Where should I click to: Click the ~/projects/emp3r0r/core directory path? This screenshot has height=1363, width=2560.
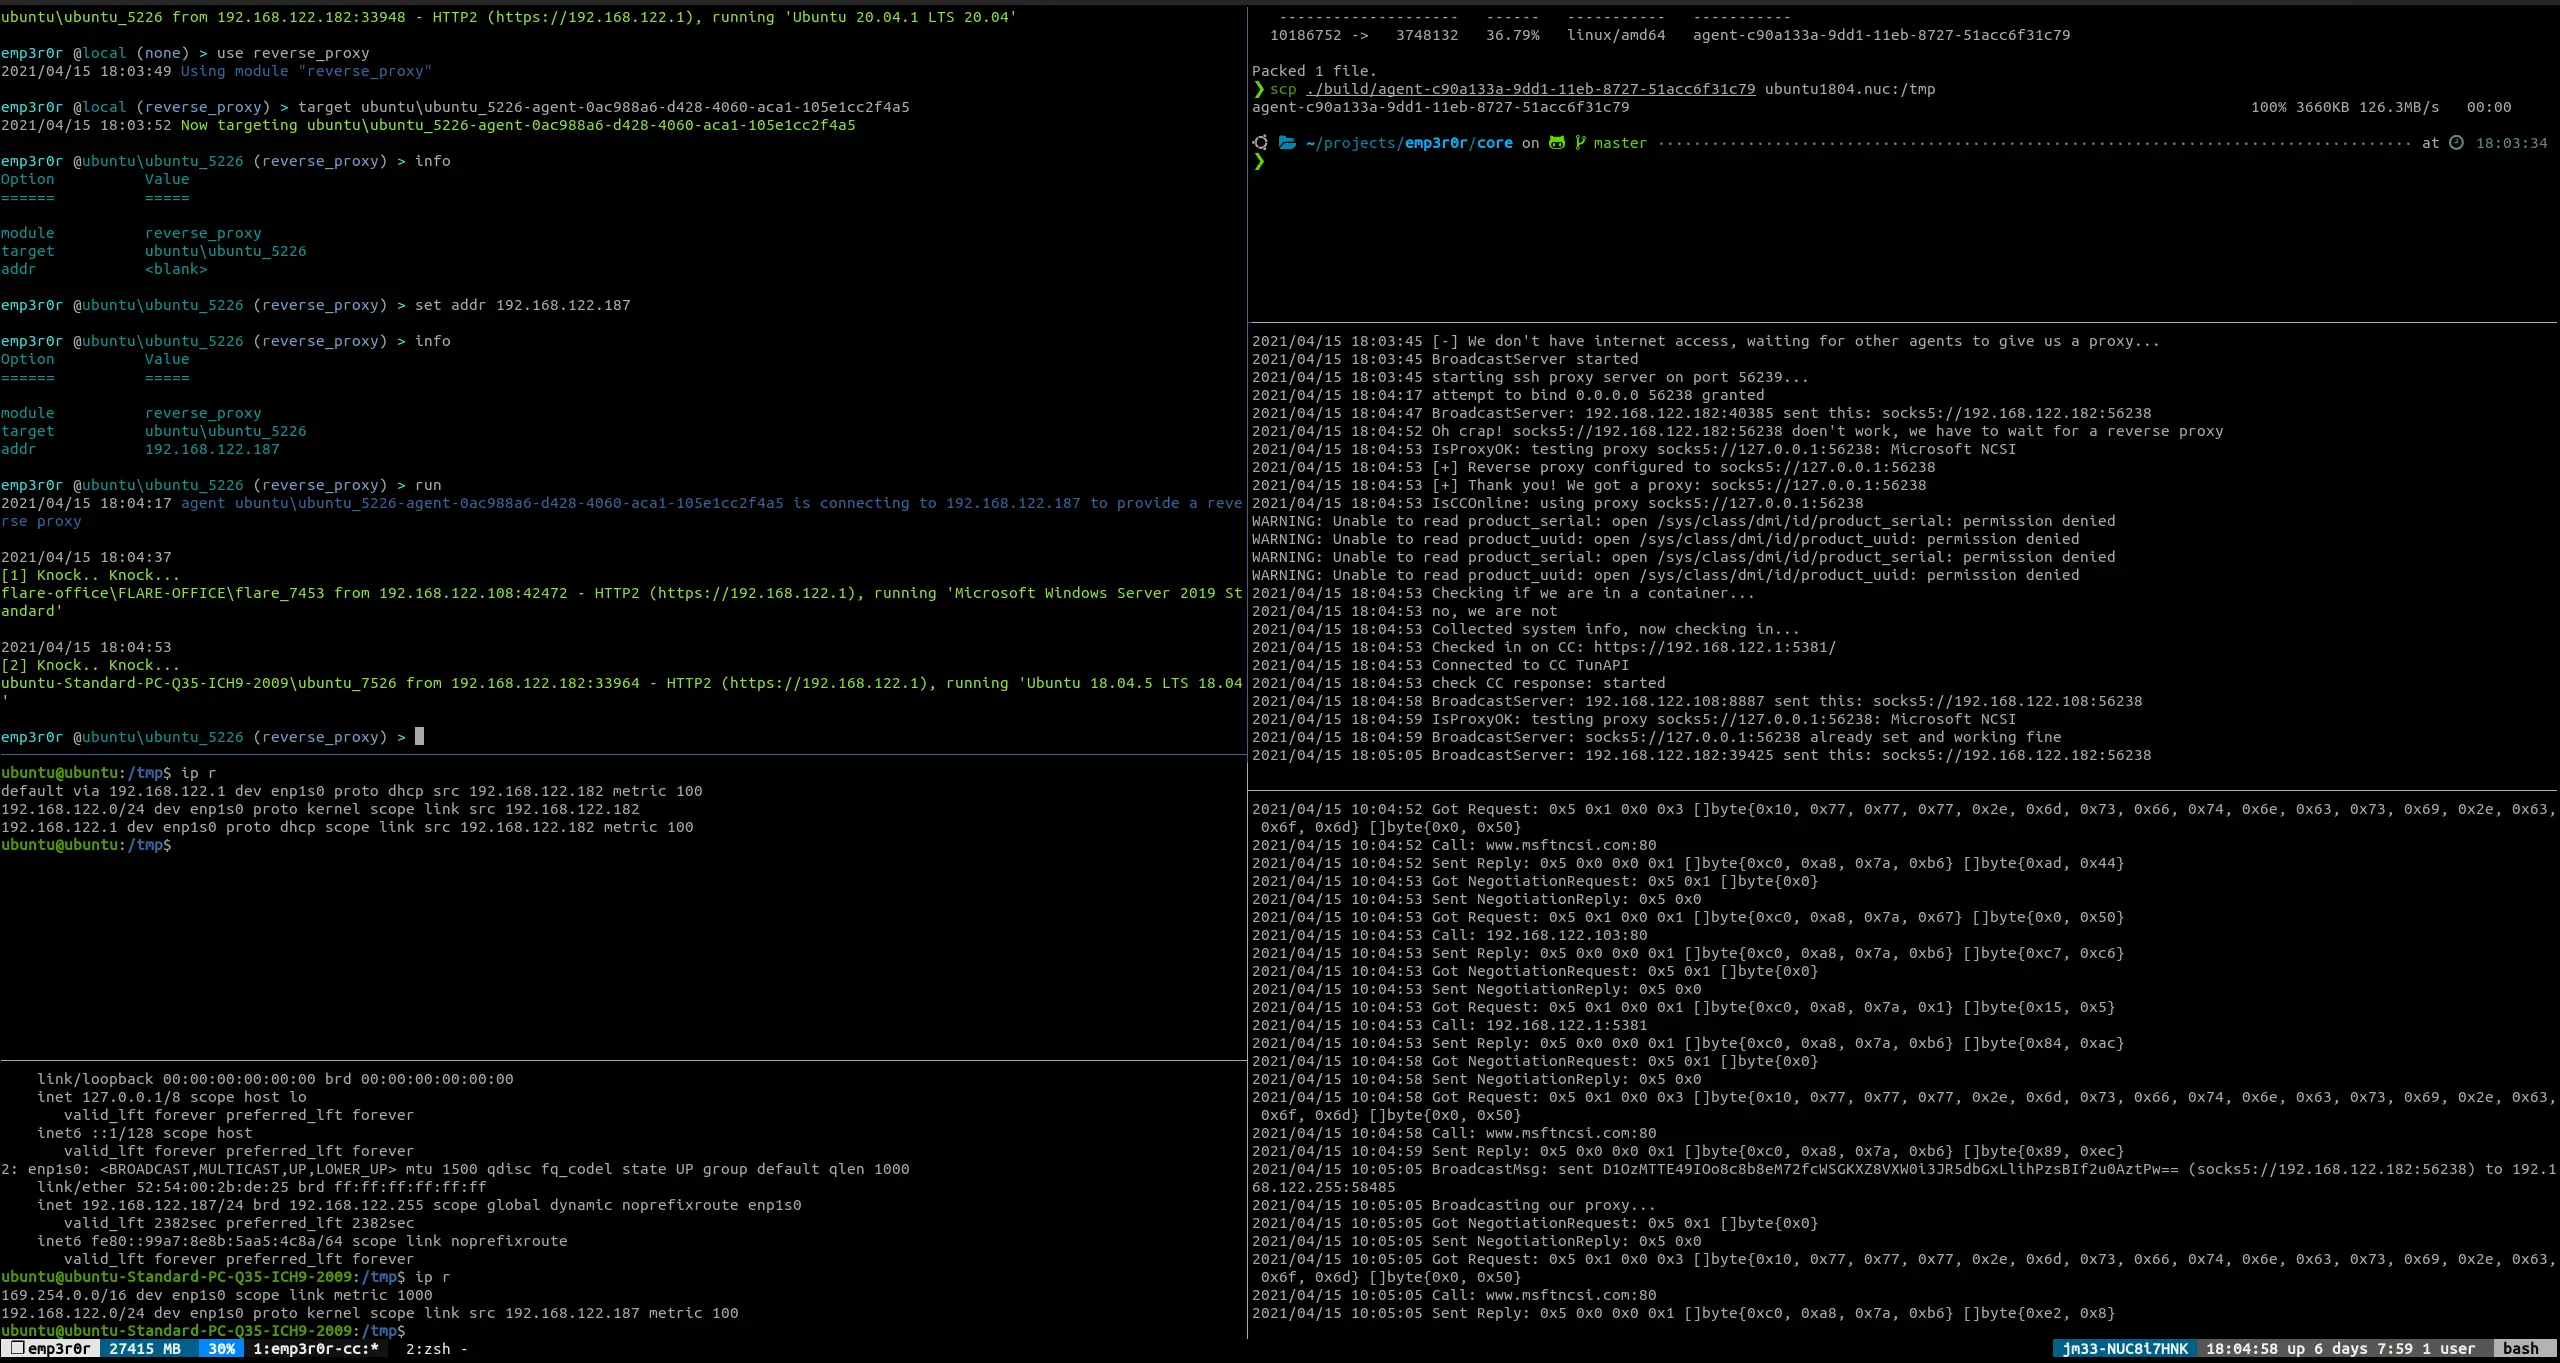[x=1408, y=143]
